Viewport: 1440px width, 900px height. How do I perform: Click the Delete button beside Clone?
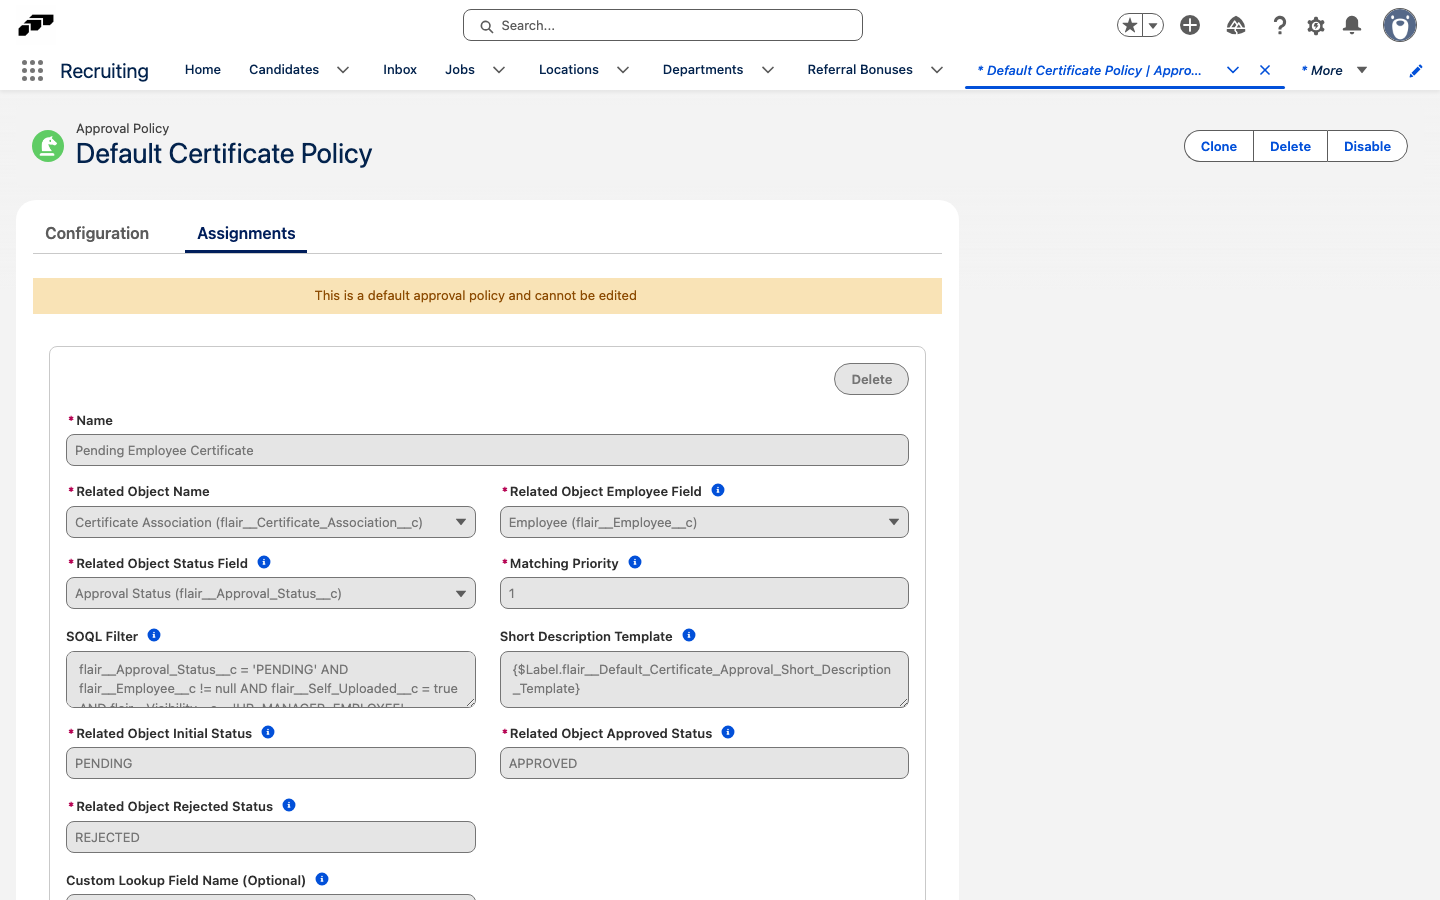pyautogui.click(x=1290, y=146)
